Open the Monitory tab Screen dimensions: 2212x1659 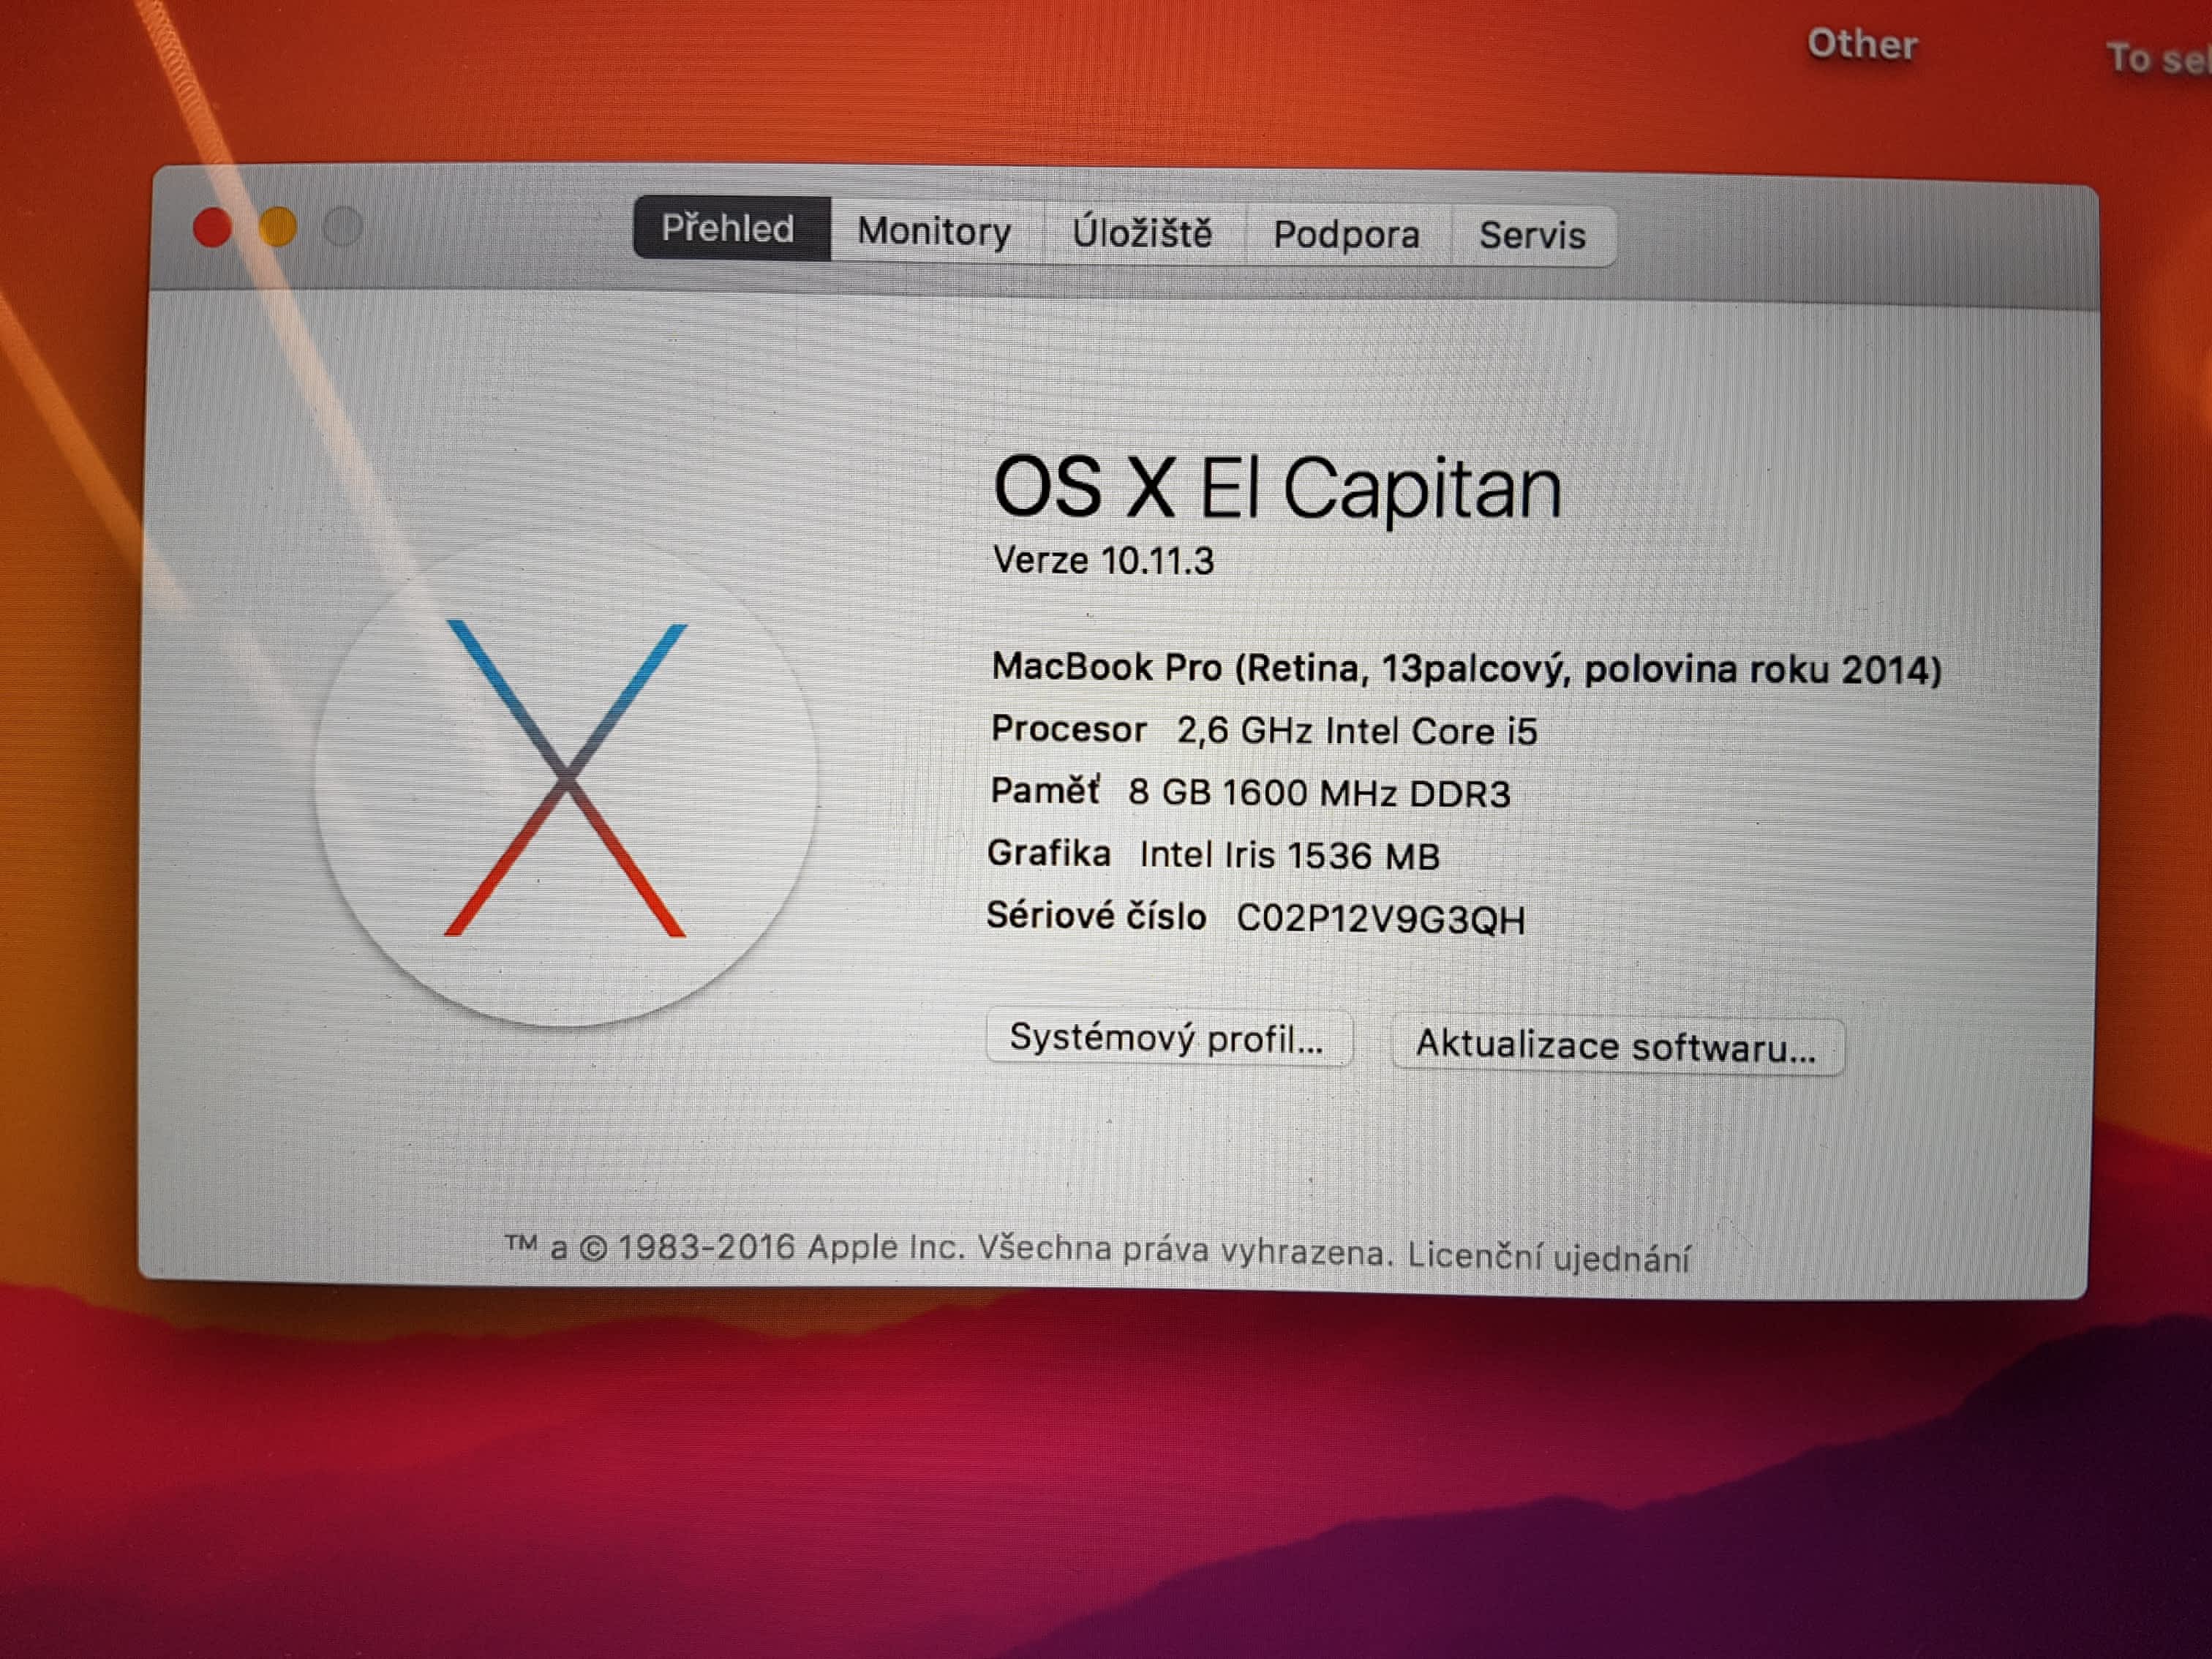coord(934,232)
